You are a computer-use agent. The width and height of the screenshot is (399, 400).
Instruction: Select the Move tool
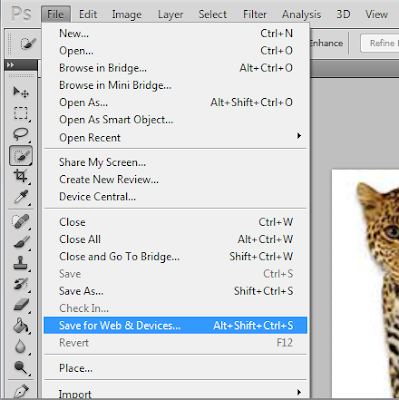pos(21,92)
